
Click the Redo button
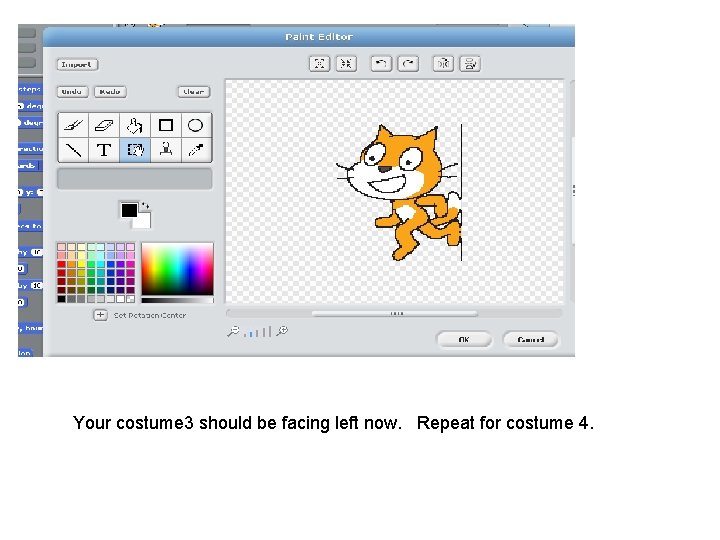click(x=110, y=91)
